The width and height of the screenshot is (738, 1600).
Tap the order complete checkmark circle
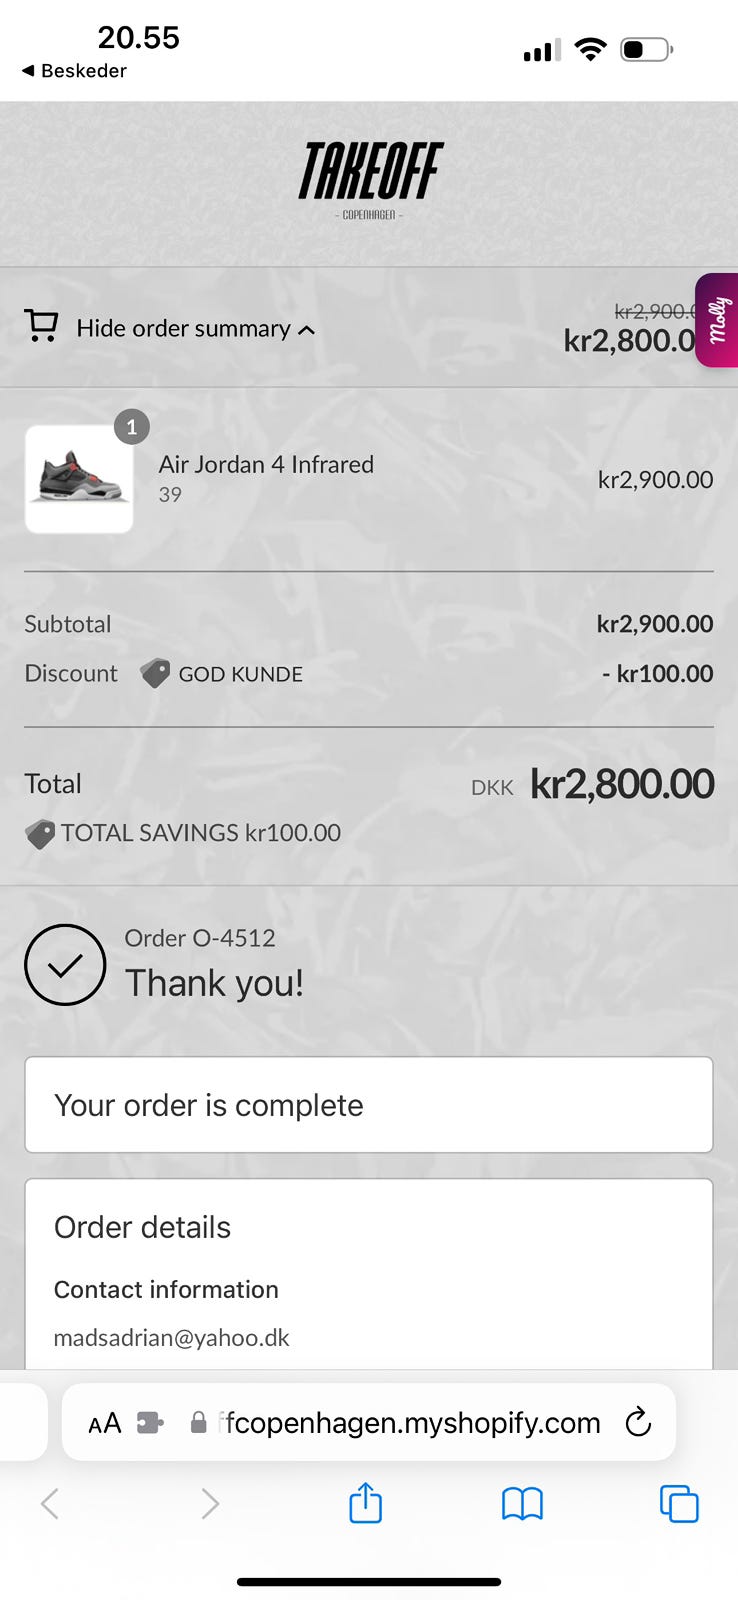[x=65, y=964]
